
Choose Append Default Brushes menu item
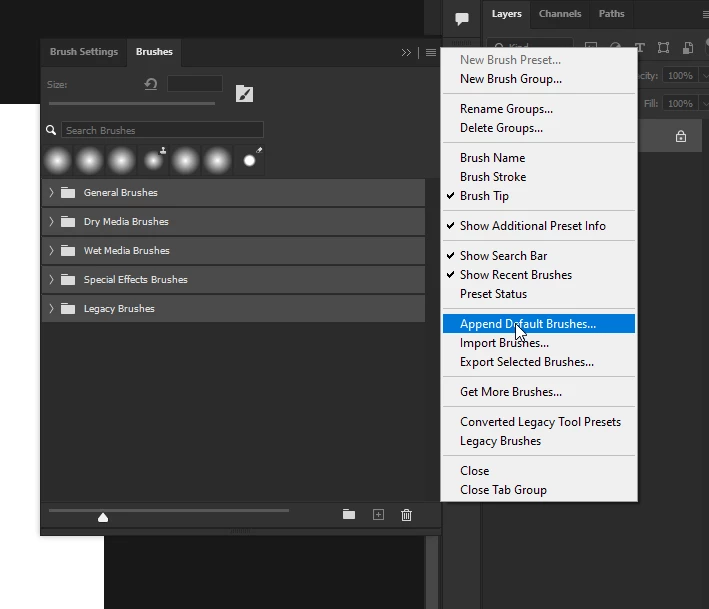click(x=539, y=324)
